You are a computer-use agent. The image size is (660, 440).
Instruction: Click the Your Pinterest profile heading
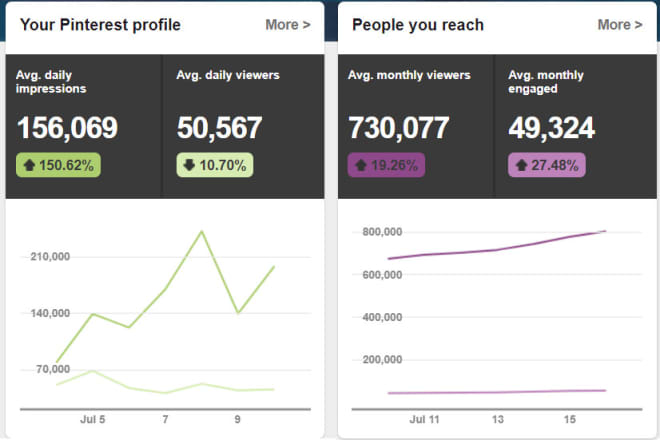click(x=100, y=25)
